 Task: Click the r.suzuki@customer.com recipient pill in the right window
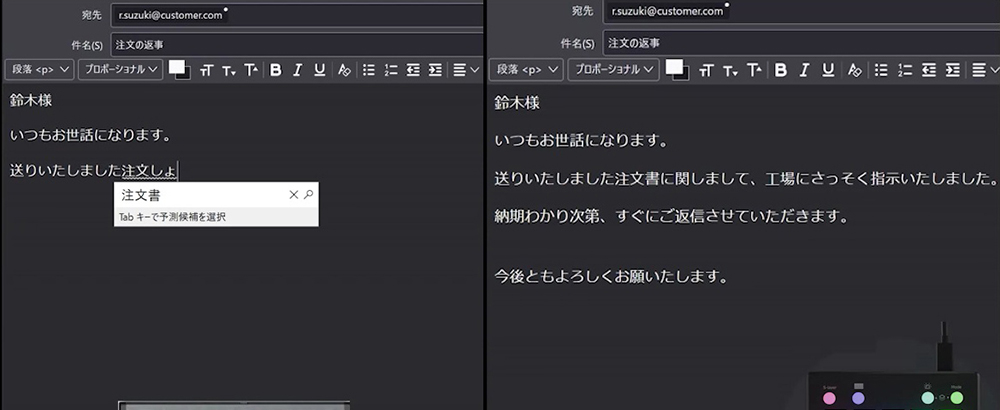click(x=668, y=11)
